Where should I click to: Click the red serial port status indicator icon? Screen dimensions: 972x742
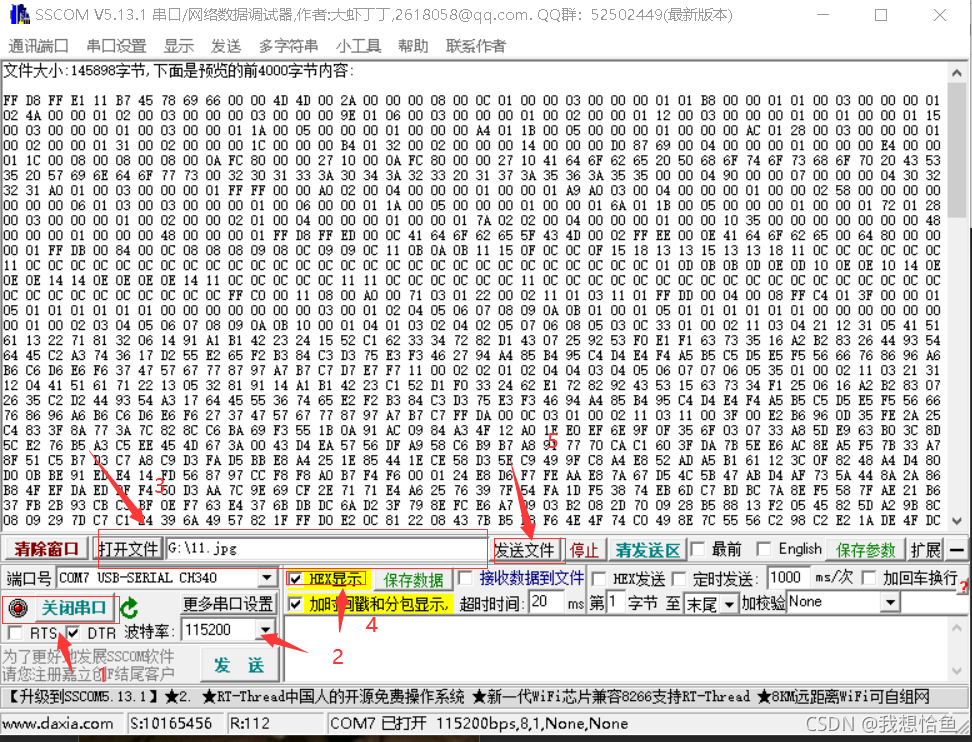pyautogui.click(x=18, y=607)
